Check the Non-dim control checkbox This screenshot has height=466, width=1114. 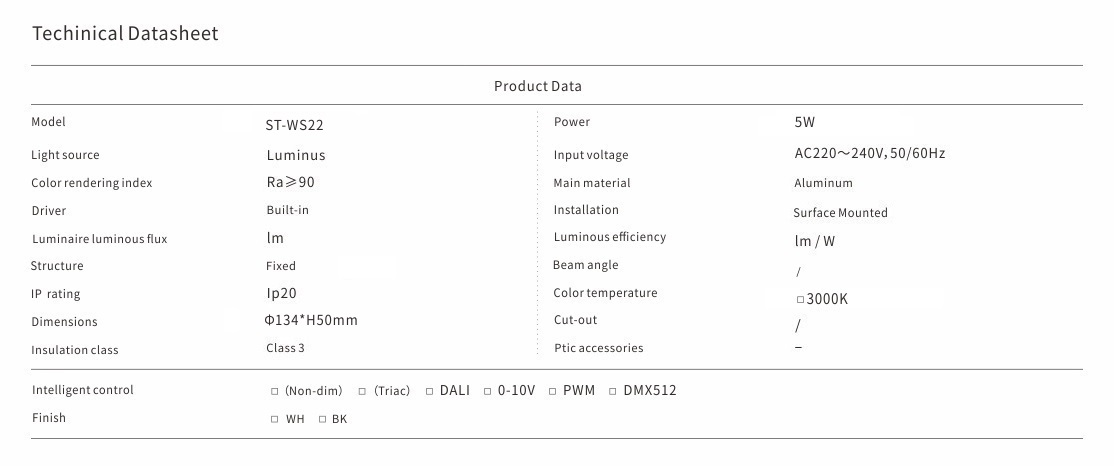pos(275,391)
